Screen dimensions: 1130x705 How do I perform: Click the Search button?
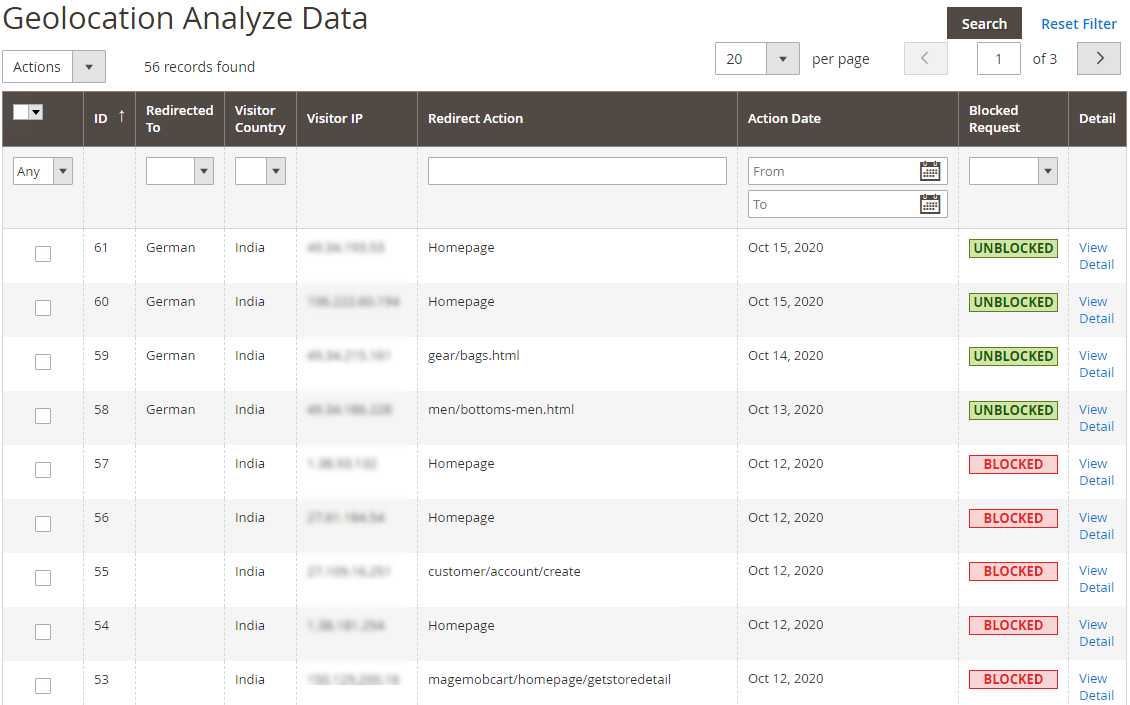984,24
